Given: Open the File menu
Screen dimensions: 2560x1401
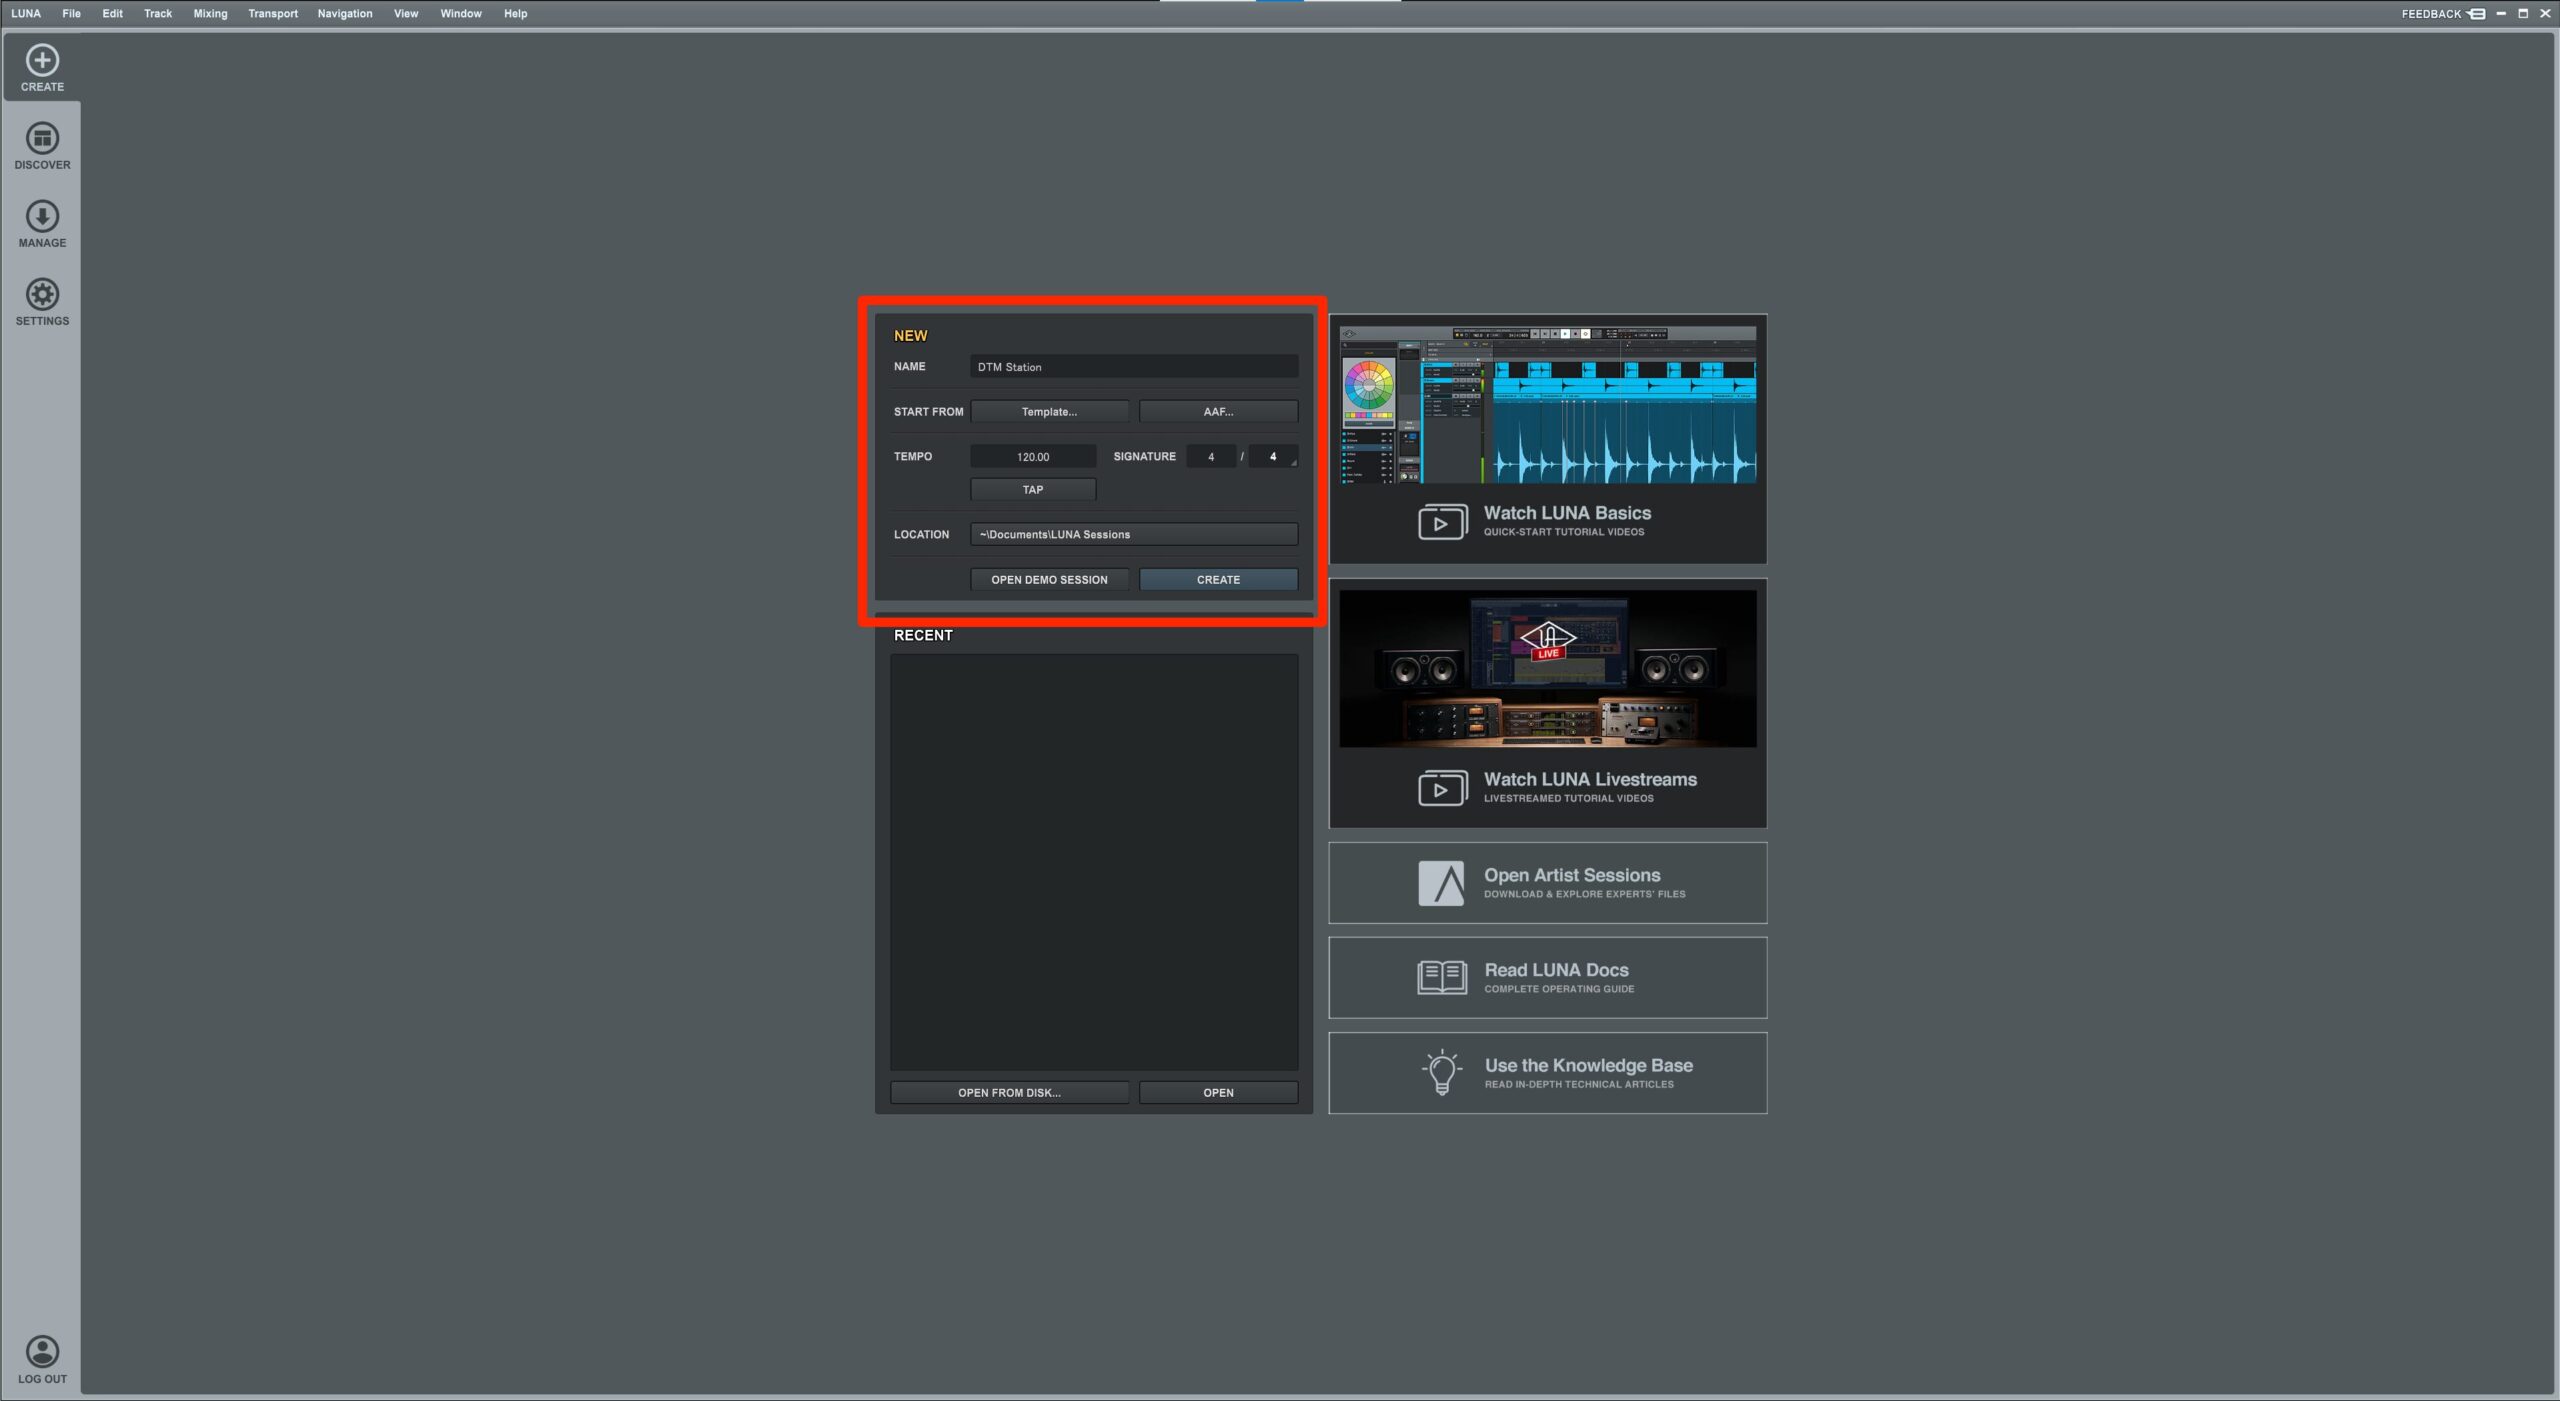Looking at the screenshot, I should [x=71, y=14].
